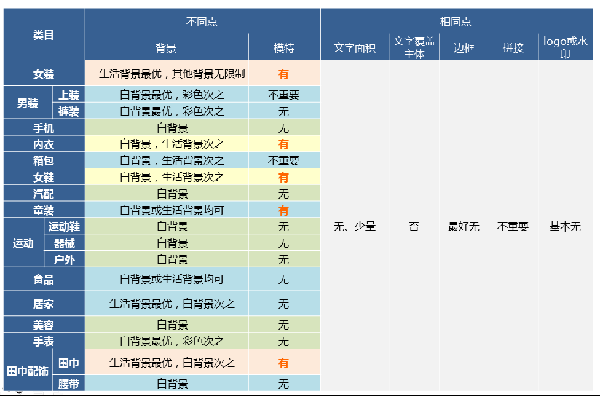Click the 食品 category cell
600x396 pixels.
pyautogui.click(x=44, y=279)
